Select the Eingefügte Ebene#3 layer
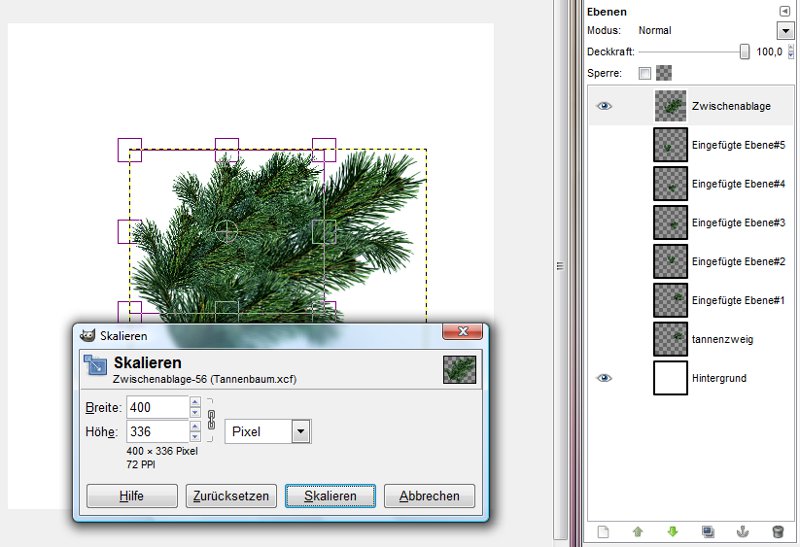The height and width of the screenshot is (547, 800). (x=738, y=222)
